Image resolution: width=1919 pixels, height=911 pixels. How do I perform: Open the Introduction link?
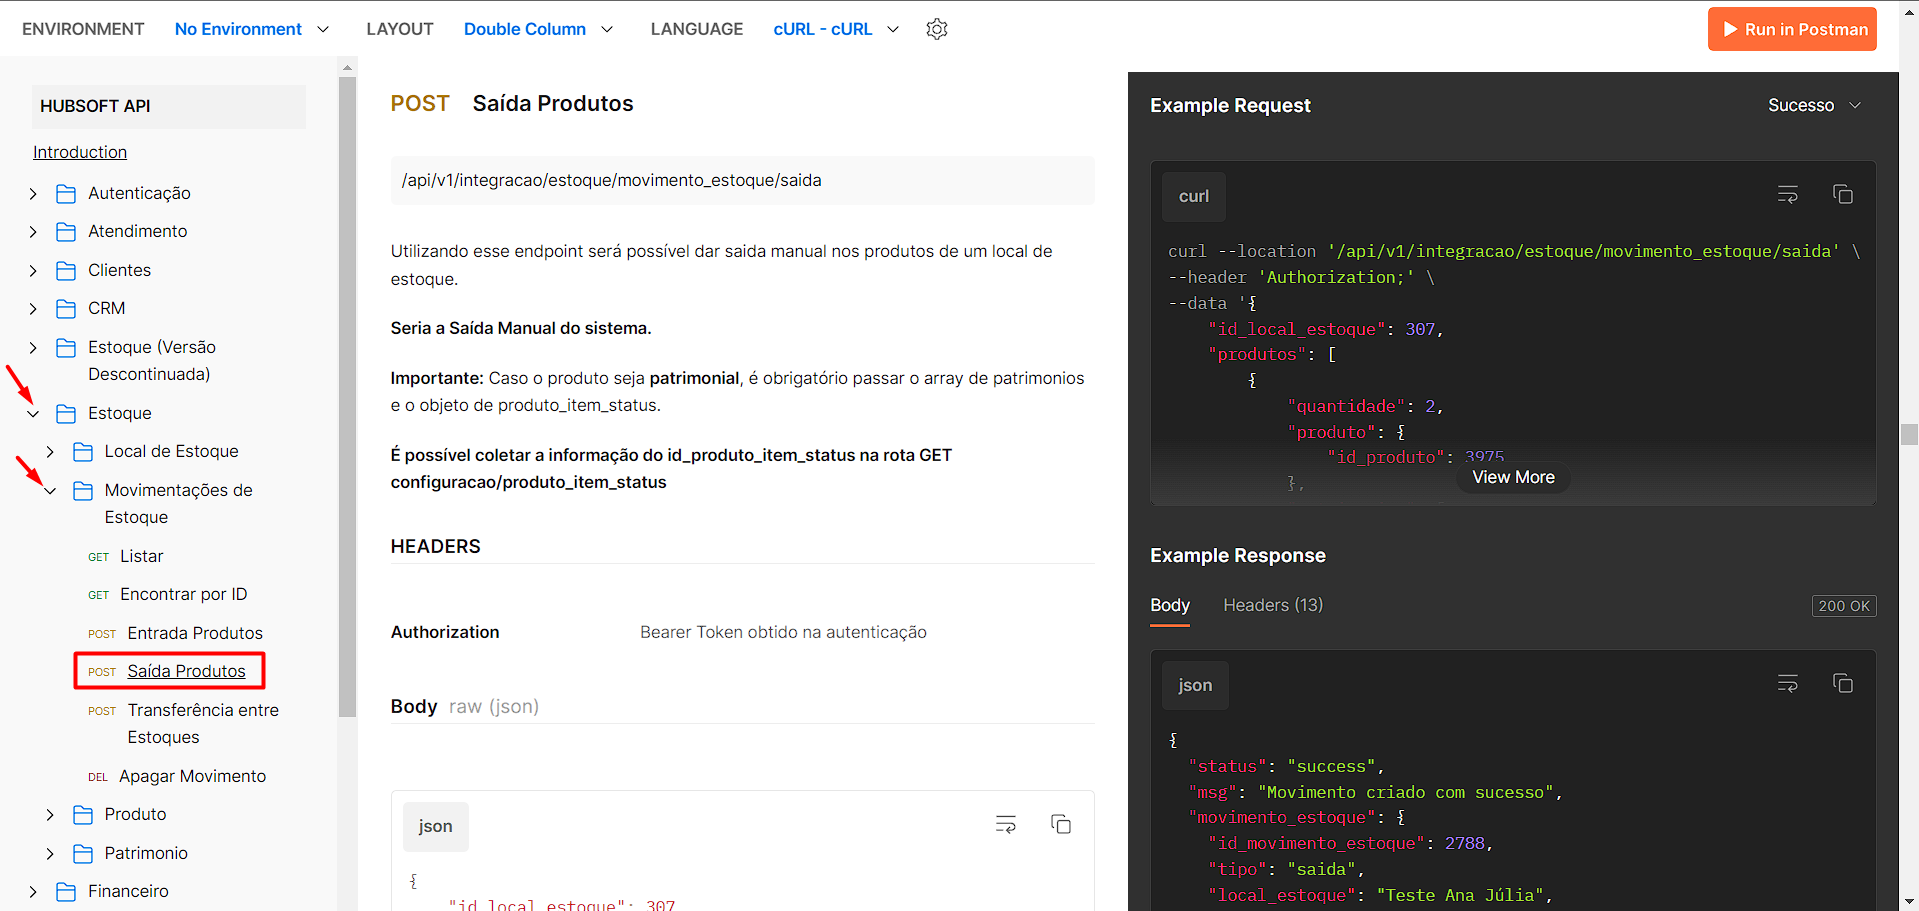[x=80, y=152]
